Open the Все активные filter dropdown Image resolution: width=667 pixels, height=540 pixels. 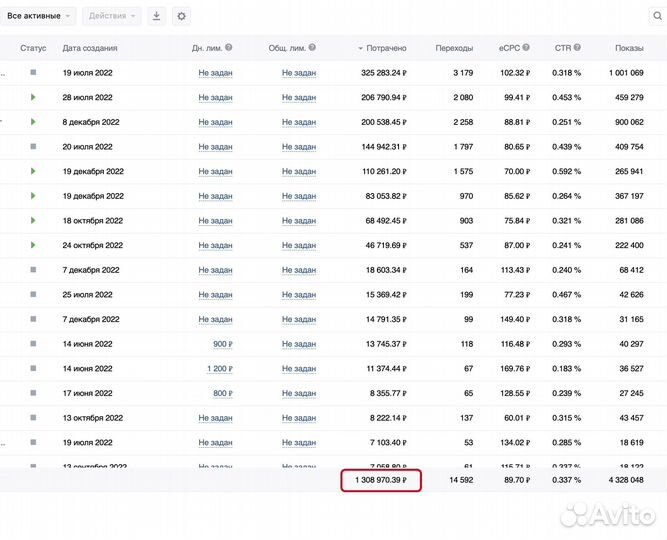(x=40, y=16)
